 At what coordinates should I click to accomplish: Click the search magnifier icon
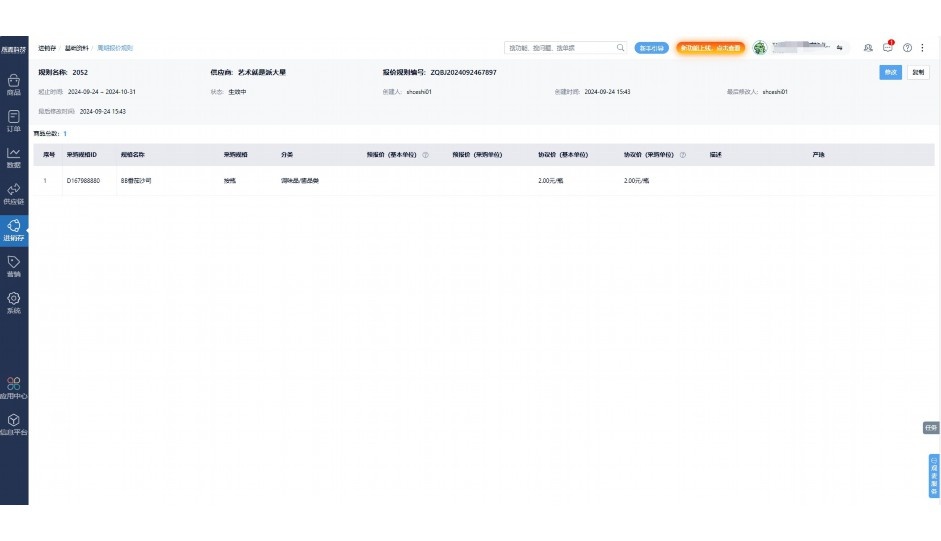[620, 48]
